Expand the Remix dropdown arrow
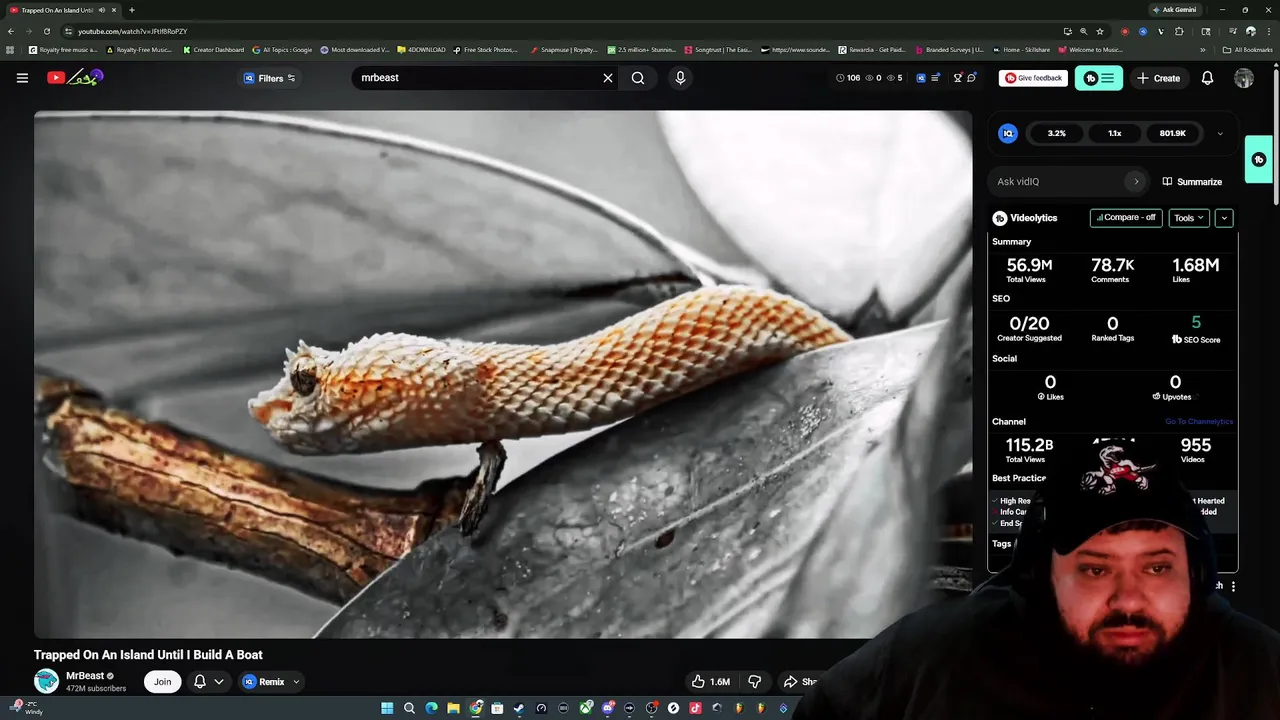The height and width of the screenshot is (720, 1280). (296, 682)
